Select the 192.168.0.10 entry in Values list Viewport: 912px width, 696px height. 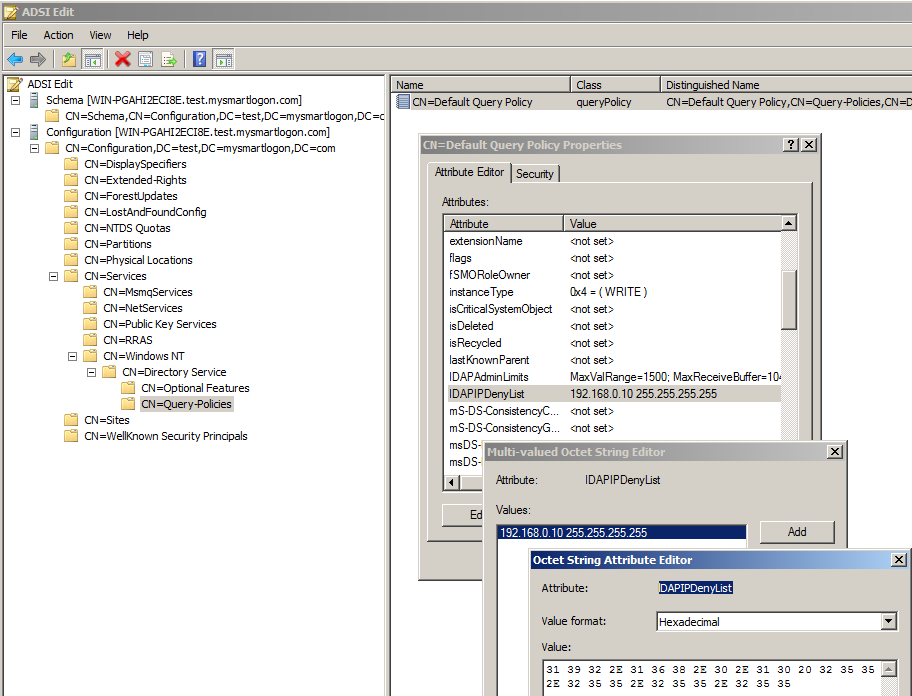pos(622,532)
